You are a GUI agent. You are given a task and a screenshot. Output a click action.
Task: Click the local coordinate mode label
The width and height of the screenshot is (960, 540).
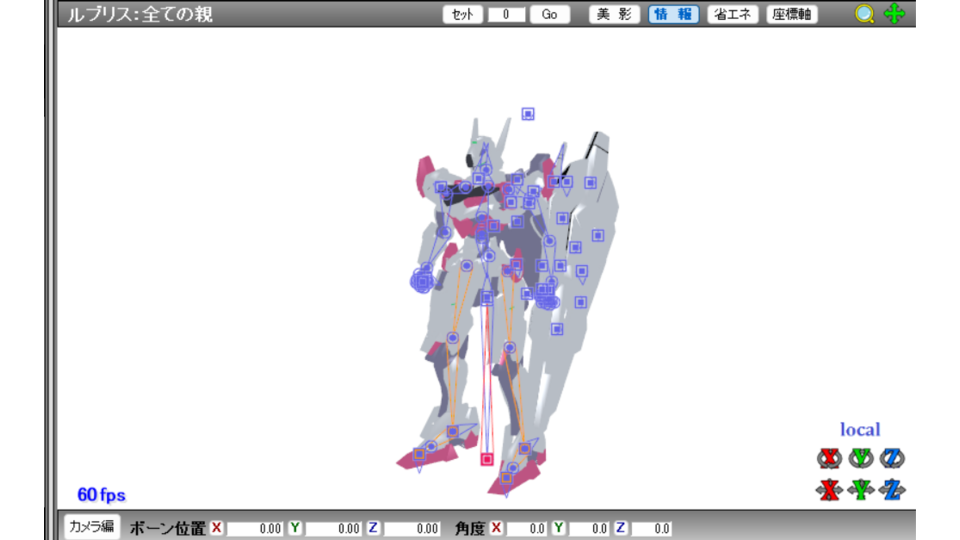[860, 430]
